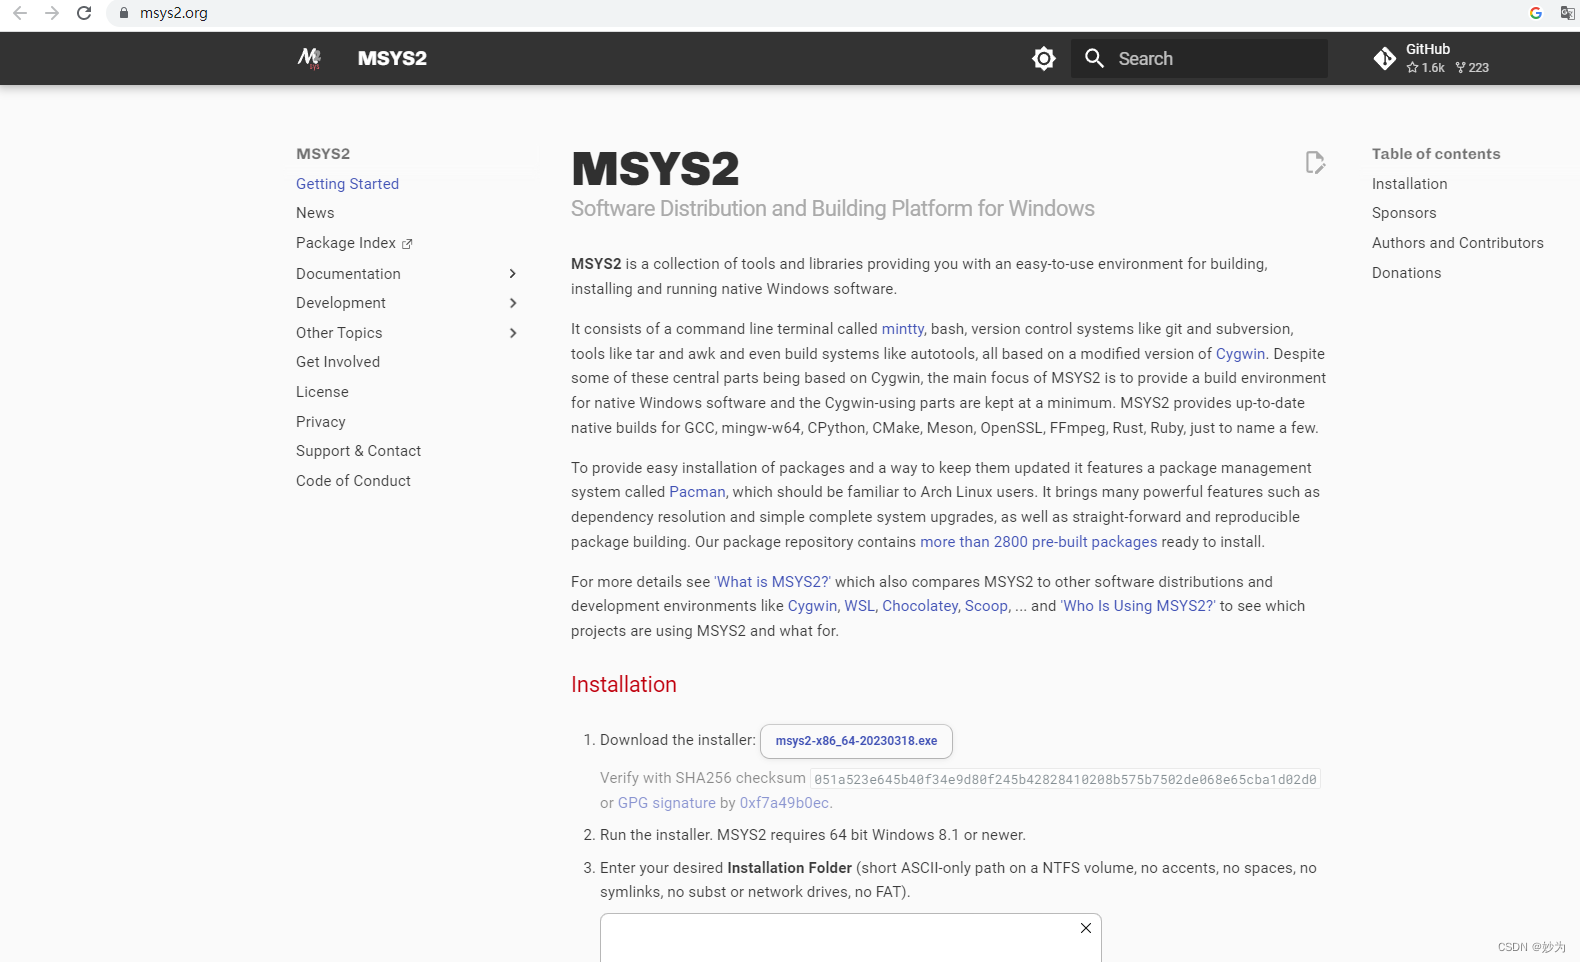Click the browser forward arrow
The image size is (1580, 962).
coord(52,13)
